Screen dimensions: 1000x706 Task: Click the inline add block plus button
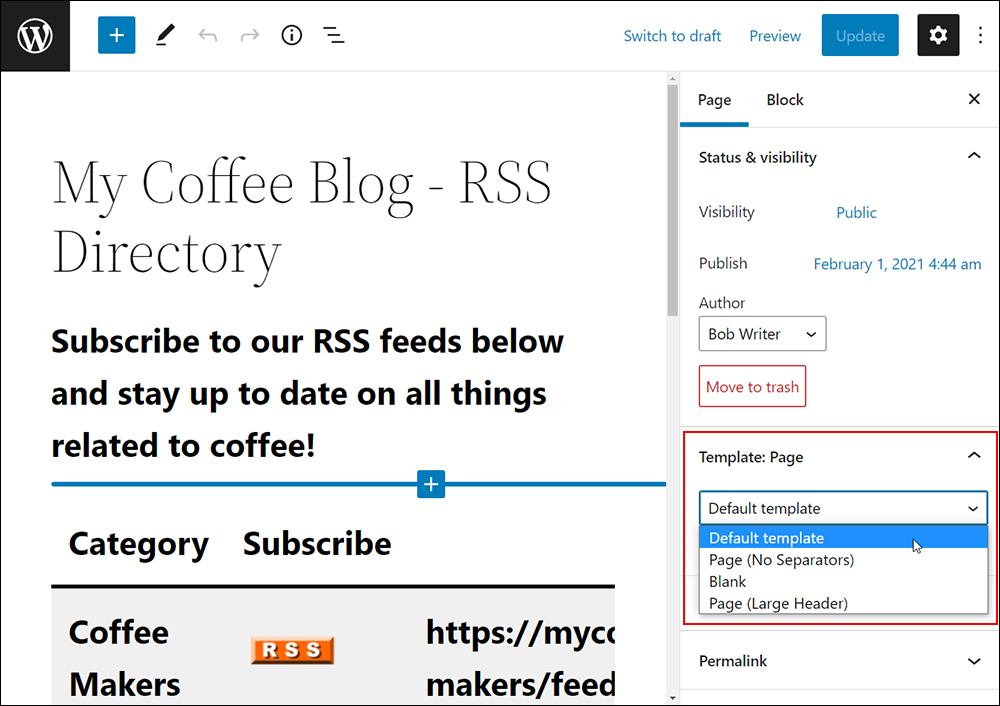coord(431,484)
